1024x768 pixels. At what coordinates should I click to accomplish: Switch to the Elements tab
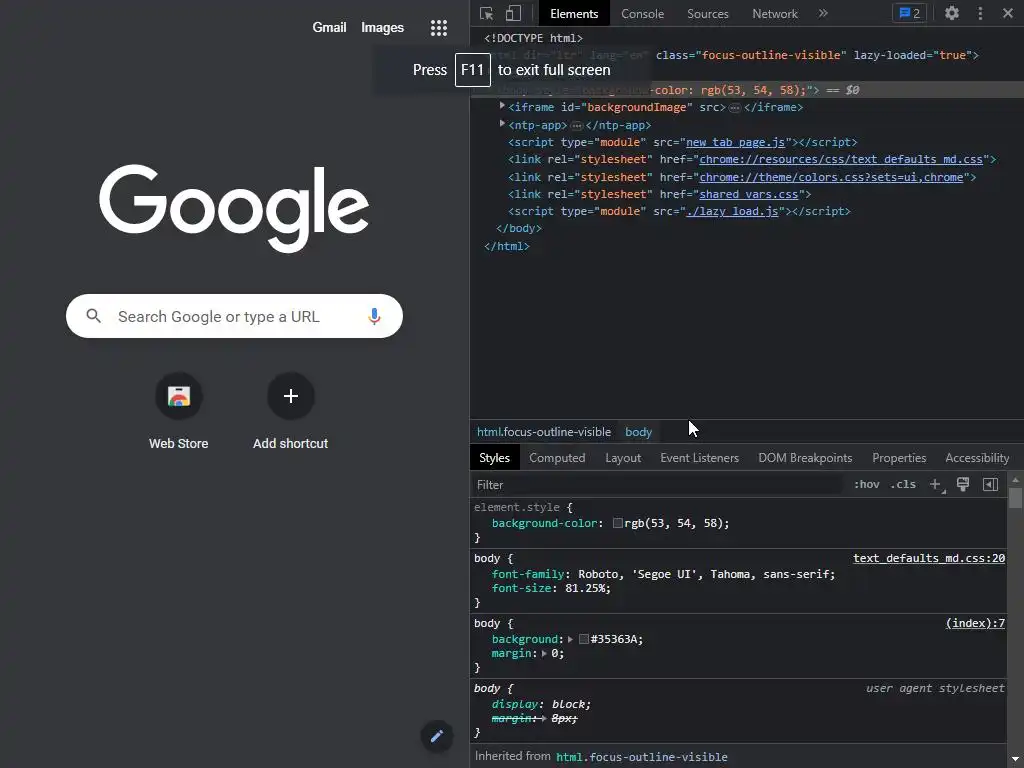click(x=574, y=14)
